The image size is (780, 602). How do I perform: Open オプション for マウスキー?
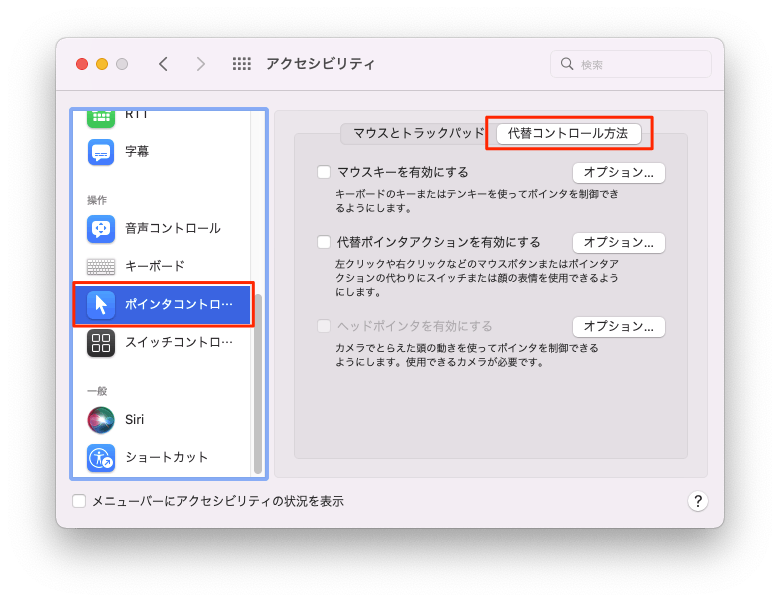[619, 173]
